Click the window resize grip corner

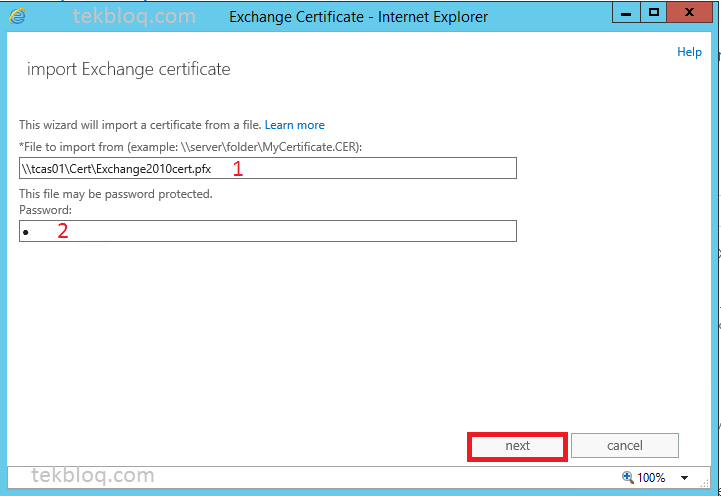704,483
